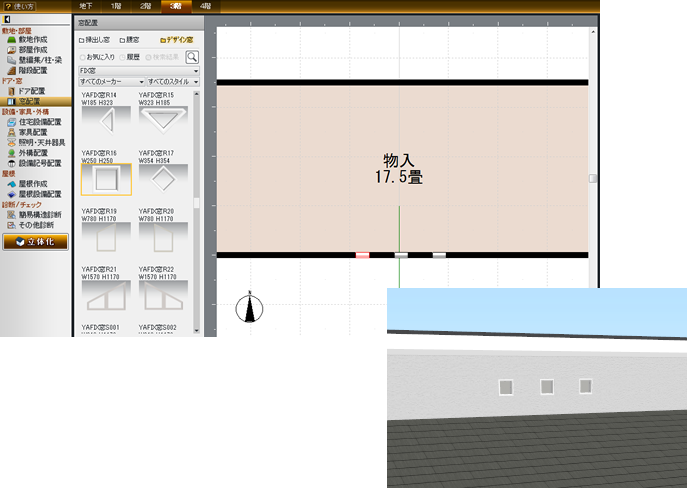Select the 壁編集/柱・梁 wall editing tool

pyautogui.click(x=35, y=60)
